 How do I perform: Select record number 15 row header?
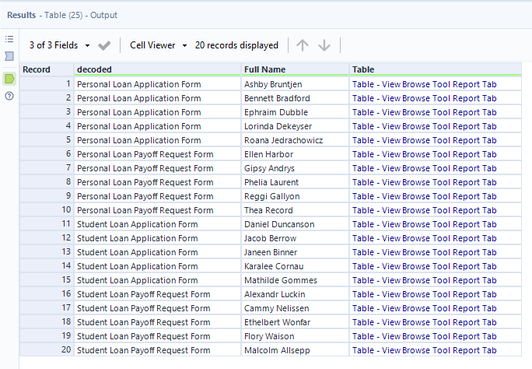(46, 280)
